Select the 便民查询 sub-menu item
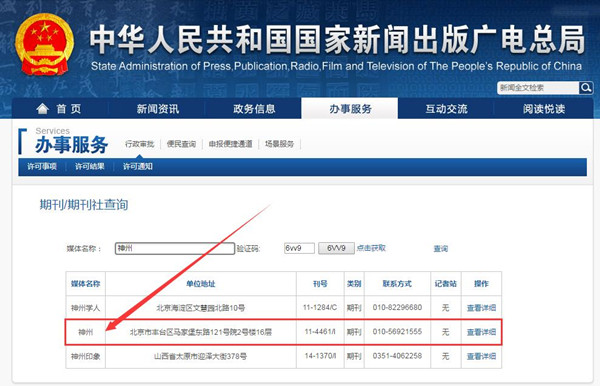 tap(181, 144)
